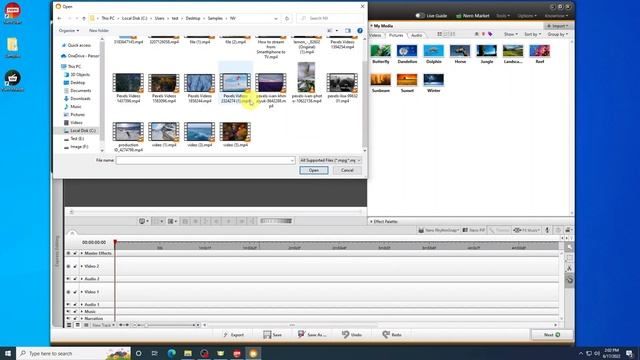640x360 pixels.
Task: Open the Show dropdown in My Media
Action: (510, 34)
